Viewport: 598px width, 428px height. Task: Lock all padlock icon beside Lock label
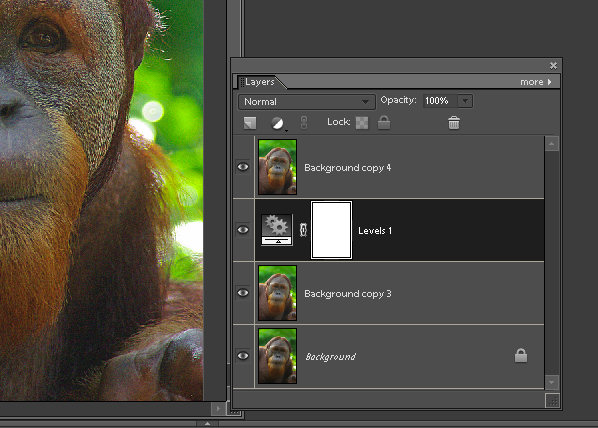[x=384, y=122]
